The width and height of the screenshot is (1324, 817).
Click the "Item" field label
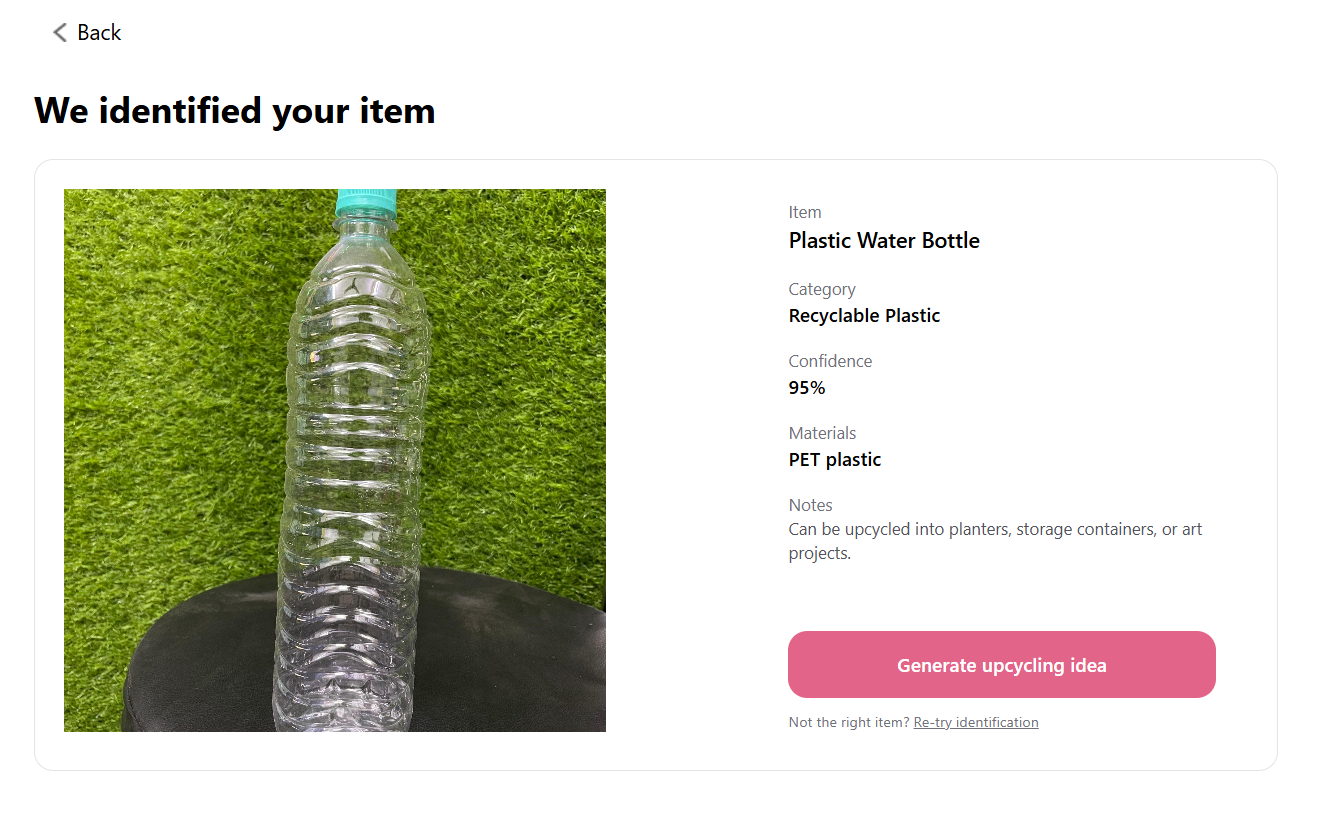point(805,212)
